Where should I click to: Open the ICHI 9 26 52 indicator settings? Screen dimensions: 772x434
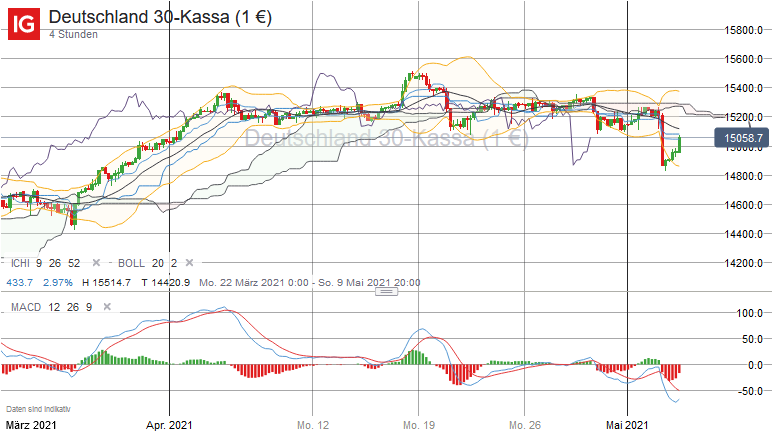(x=45, y=263)
